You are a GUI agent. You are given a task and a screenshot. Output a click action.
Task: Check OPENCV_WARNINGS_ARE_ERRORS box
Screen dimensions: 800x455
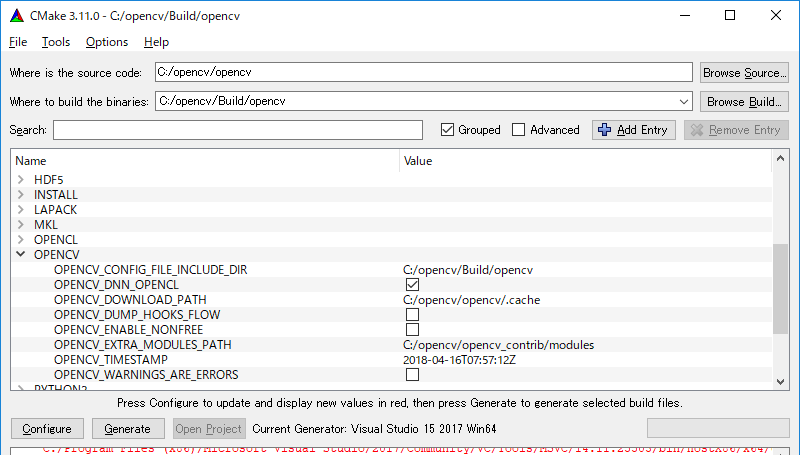pos(412,375)
